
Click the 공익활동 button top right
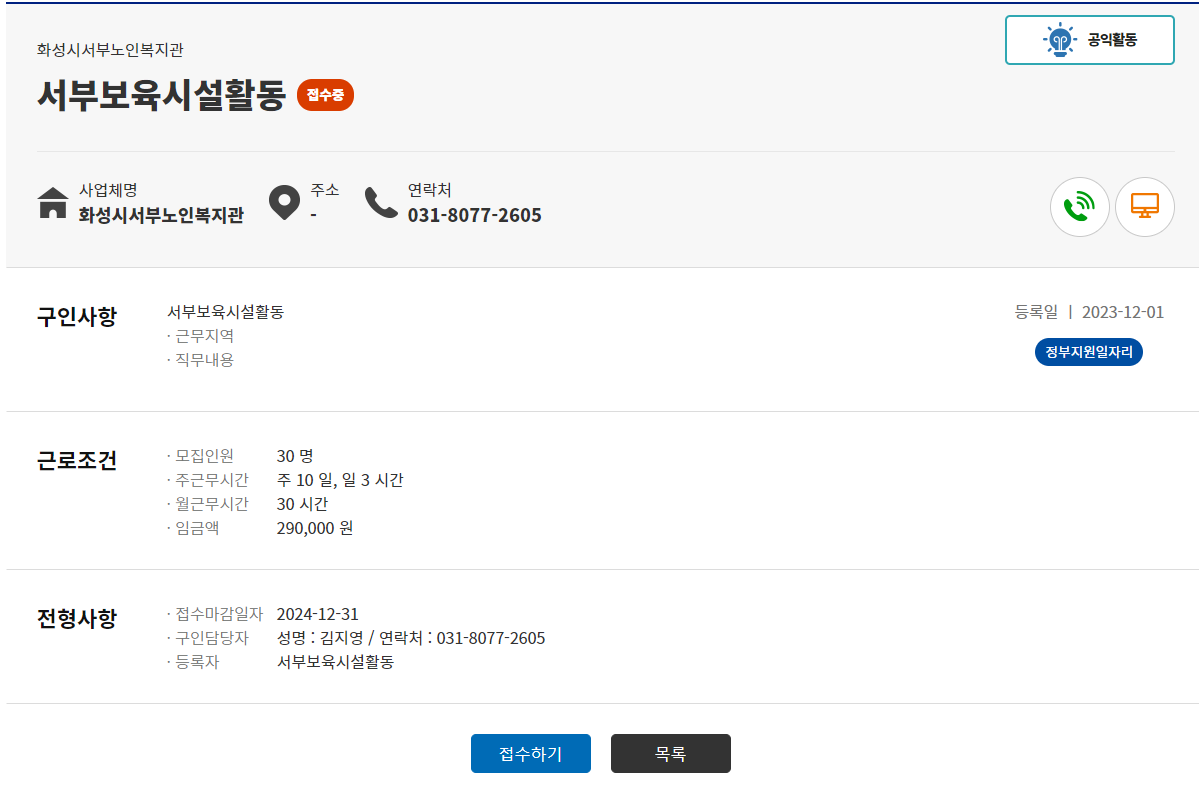click(x=1089, y=40)
